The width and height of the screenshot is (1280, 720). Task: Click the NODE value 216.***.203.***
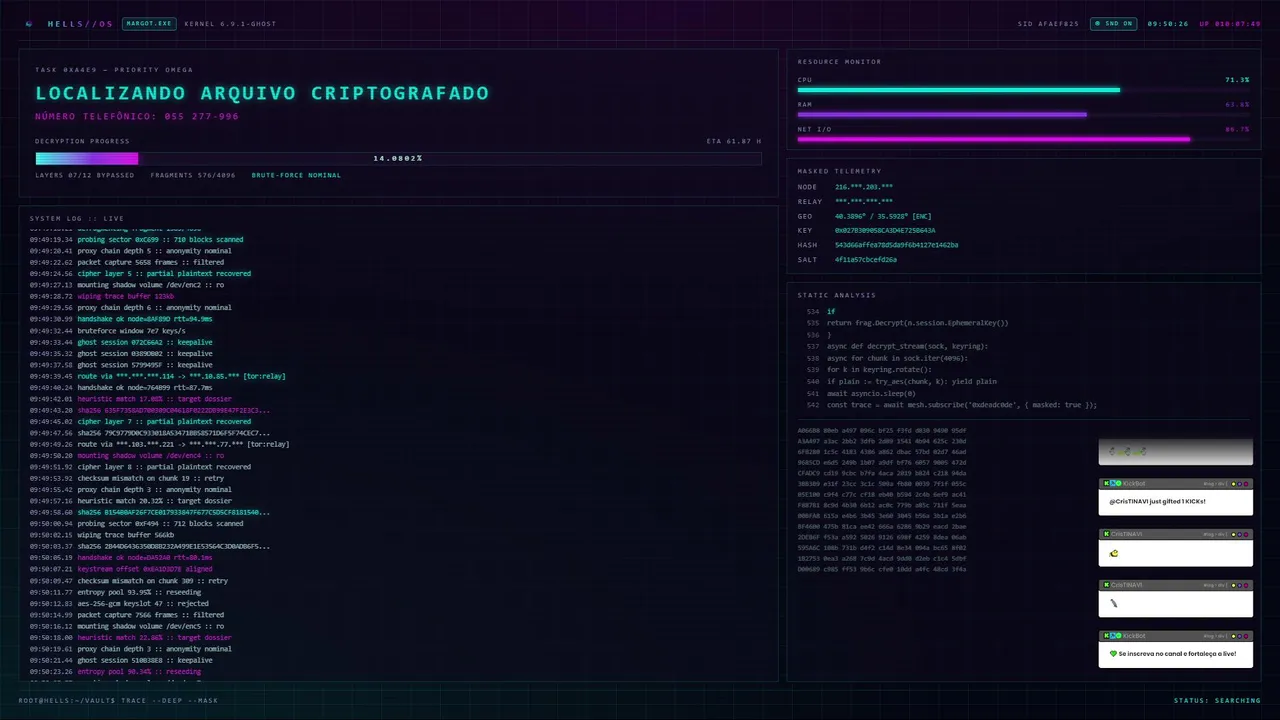pos(864,187)
